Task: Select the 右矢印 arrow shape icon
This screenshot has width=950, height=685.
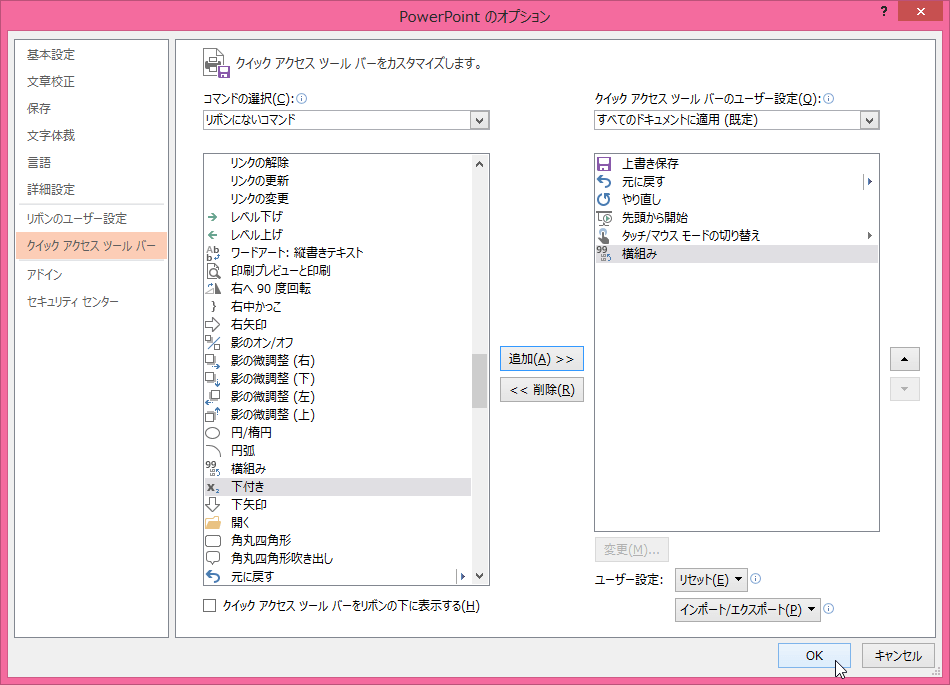Action: pyautogui.click(x=213, y=325)
